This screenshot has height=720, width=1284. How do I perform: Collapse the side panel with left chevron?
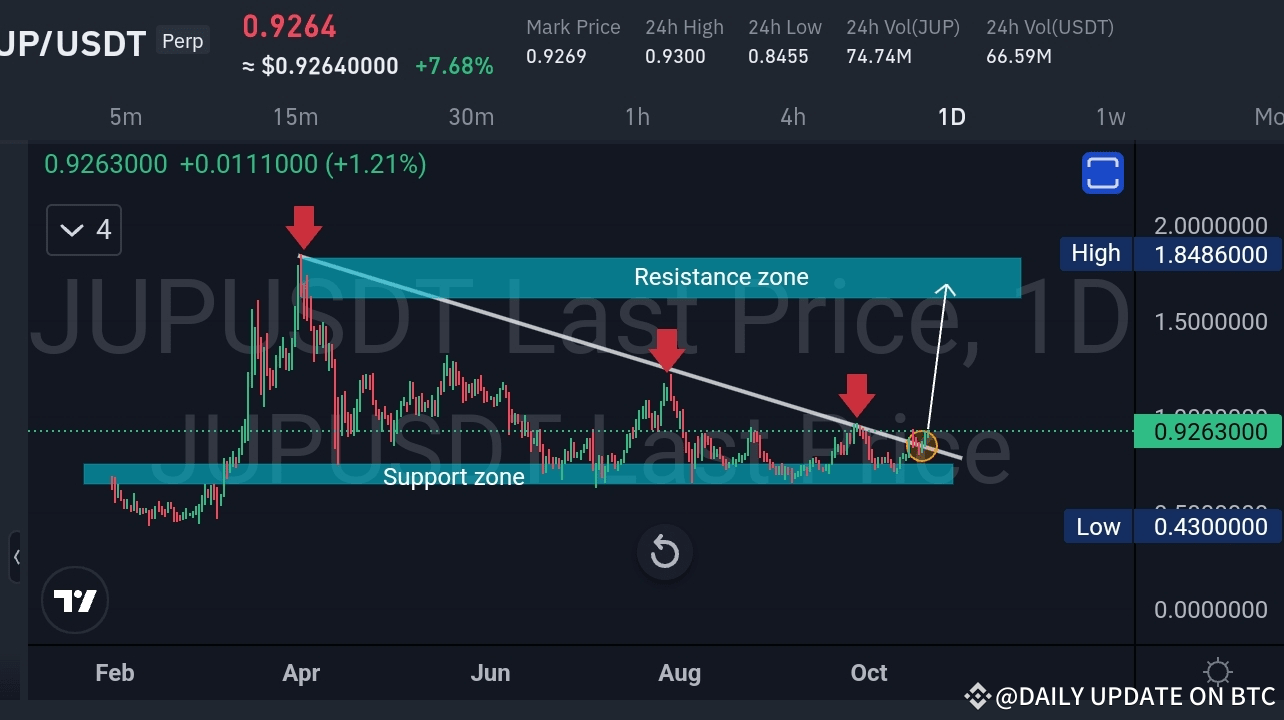[x=18, y=557]
